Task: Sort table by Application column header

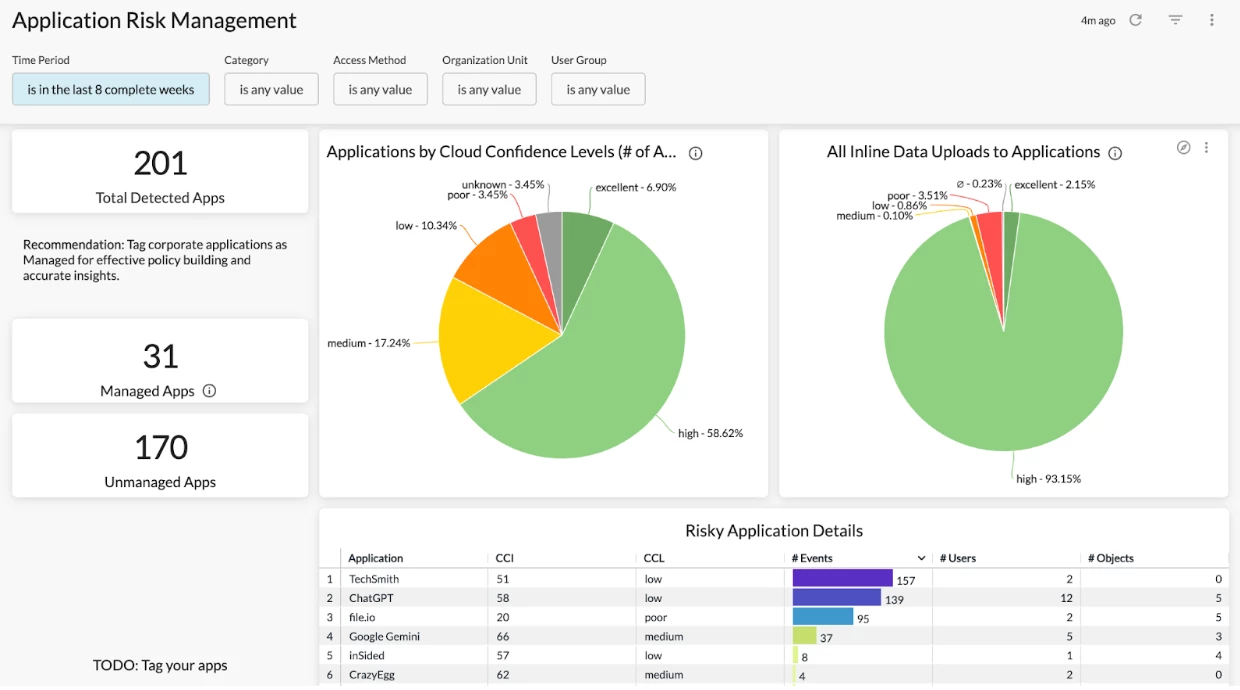Action: (376, 558)
